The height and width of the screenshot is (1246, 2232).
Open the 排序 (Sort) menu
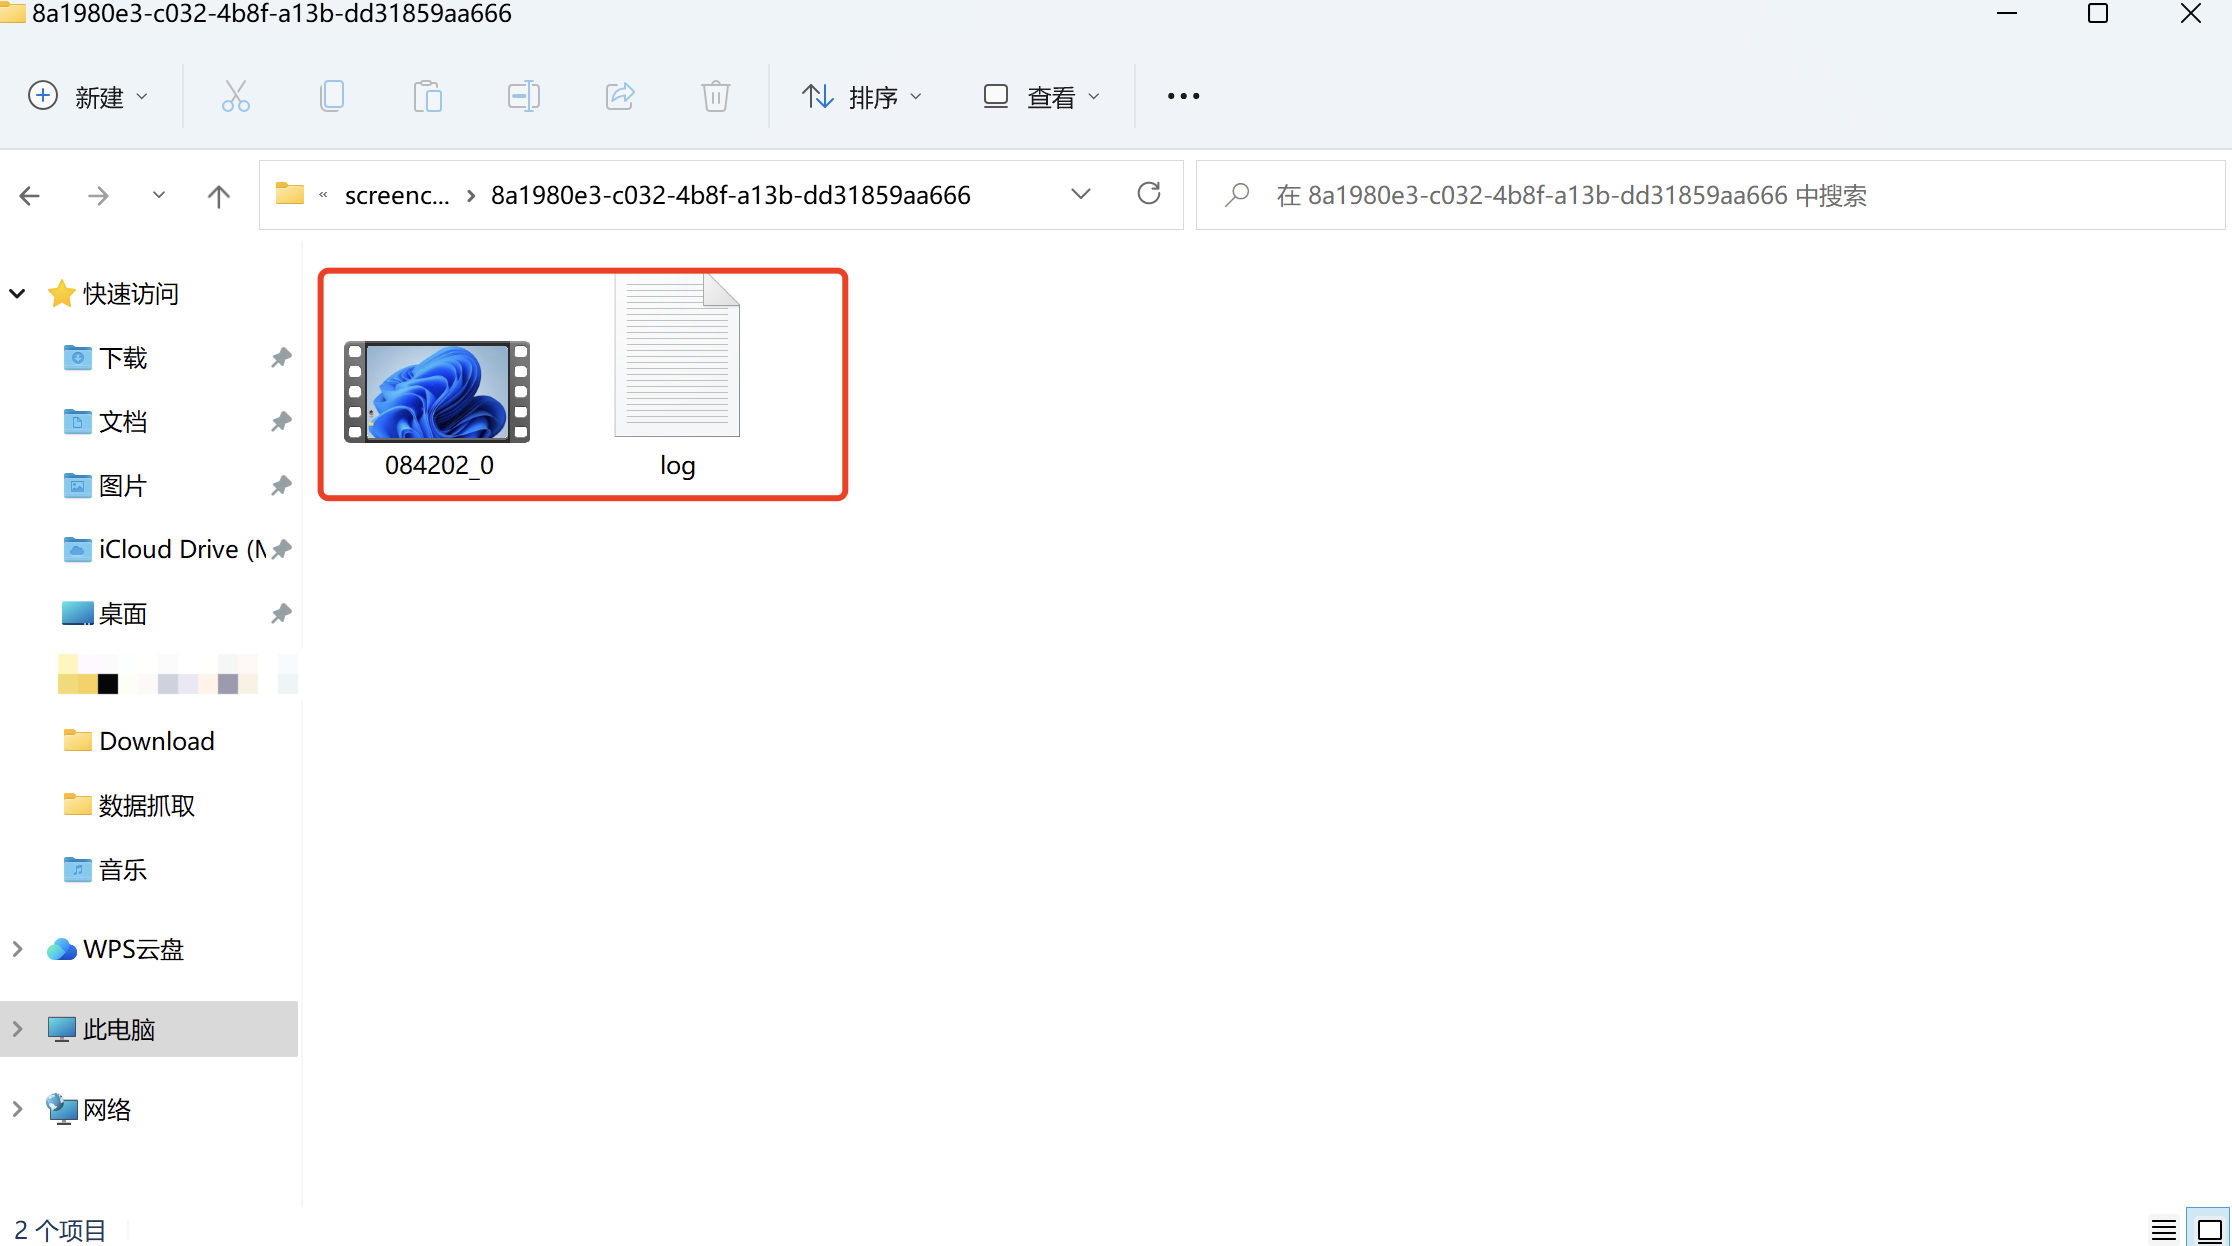862,96
